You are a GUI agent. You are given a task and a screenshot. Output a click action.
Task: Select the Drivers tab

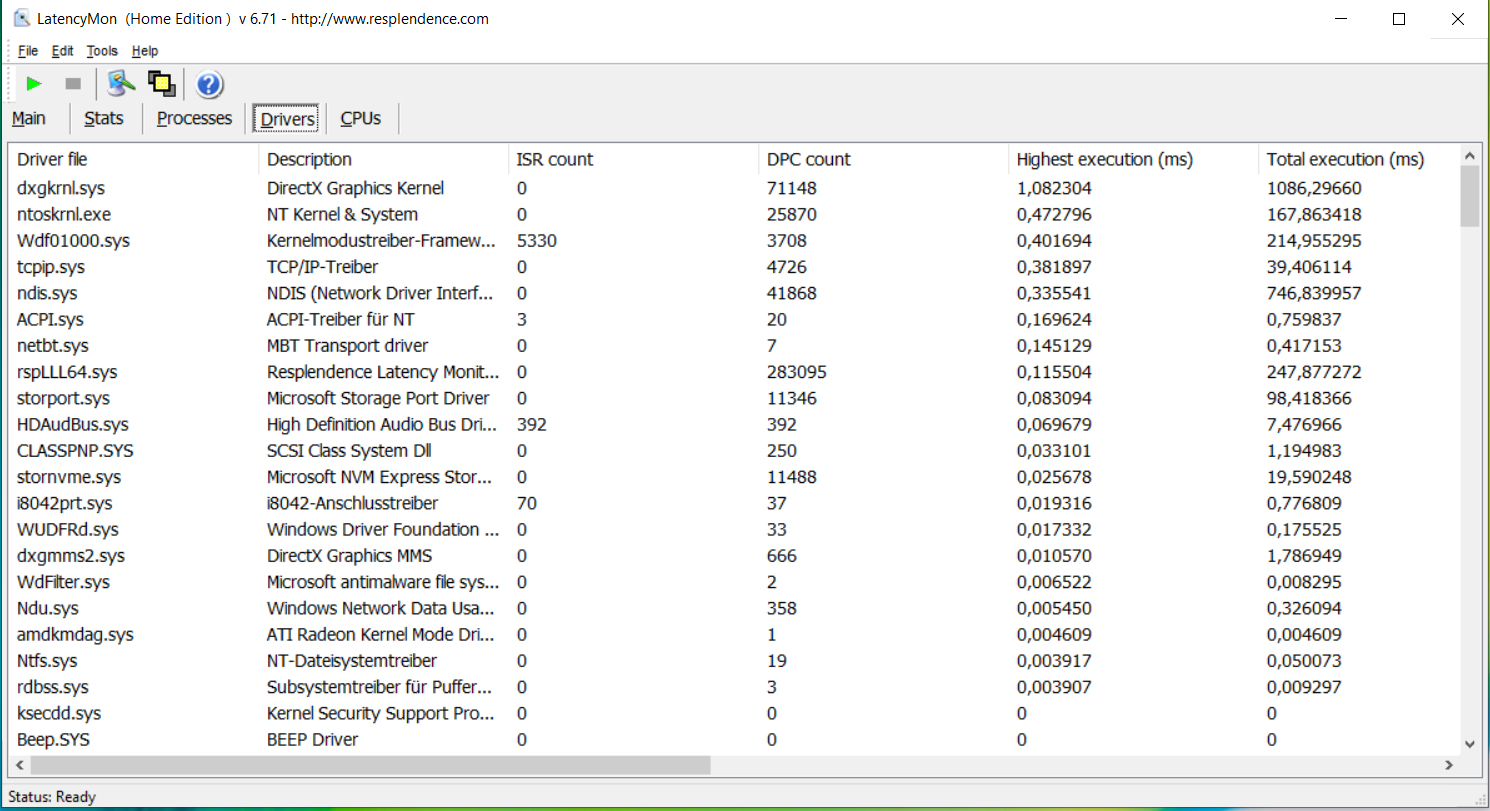288,119
